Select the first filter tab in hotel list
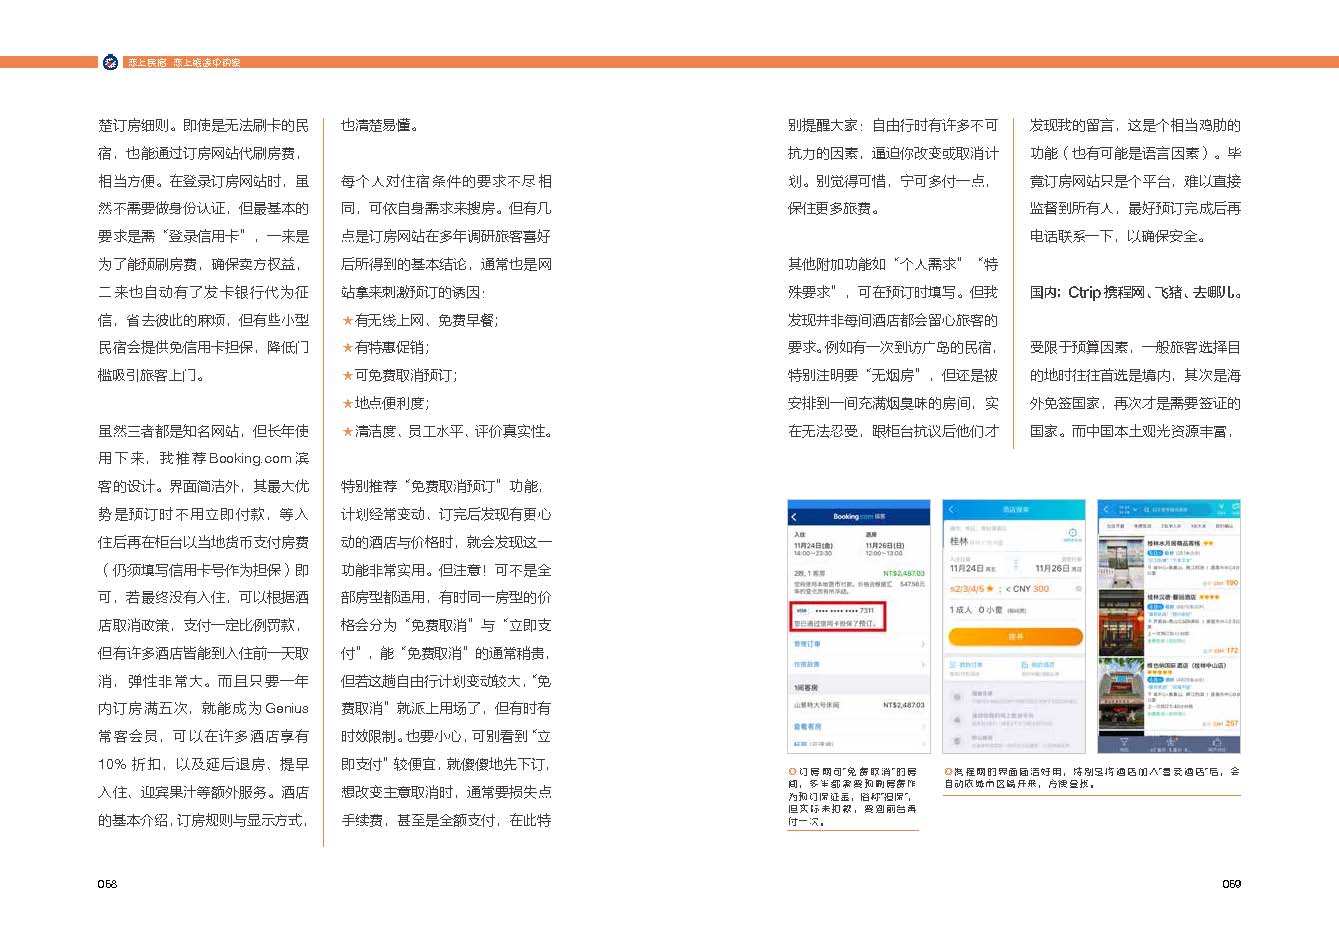The height and width of the screenshot is (945, 1339). 1114,526
